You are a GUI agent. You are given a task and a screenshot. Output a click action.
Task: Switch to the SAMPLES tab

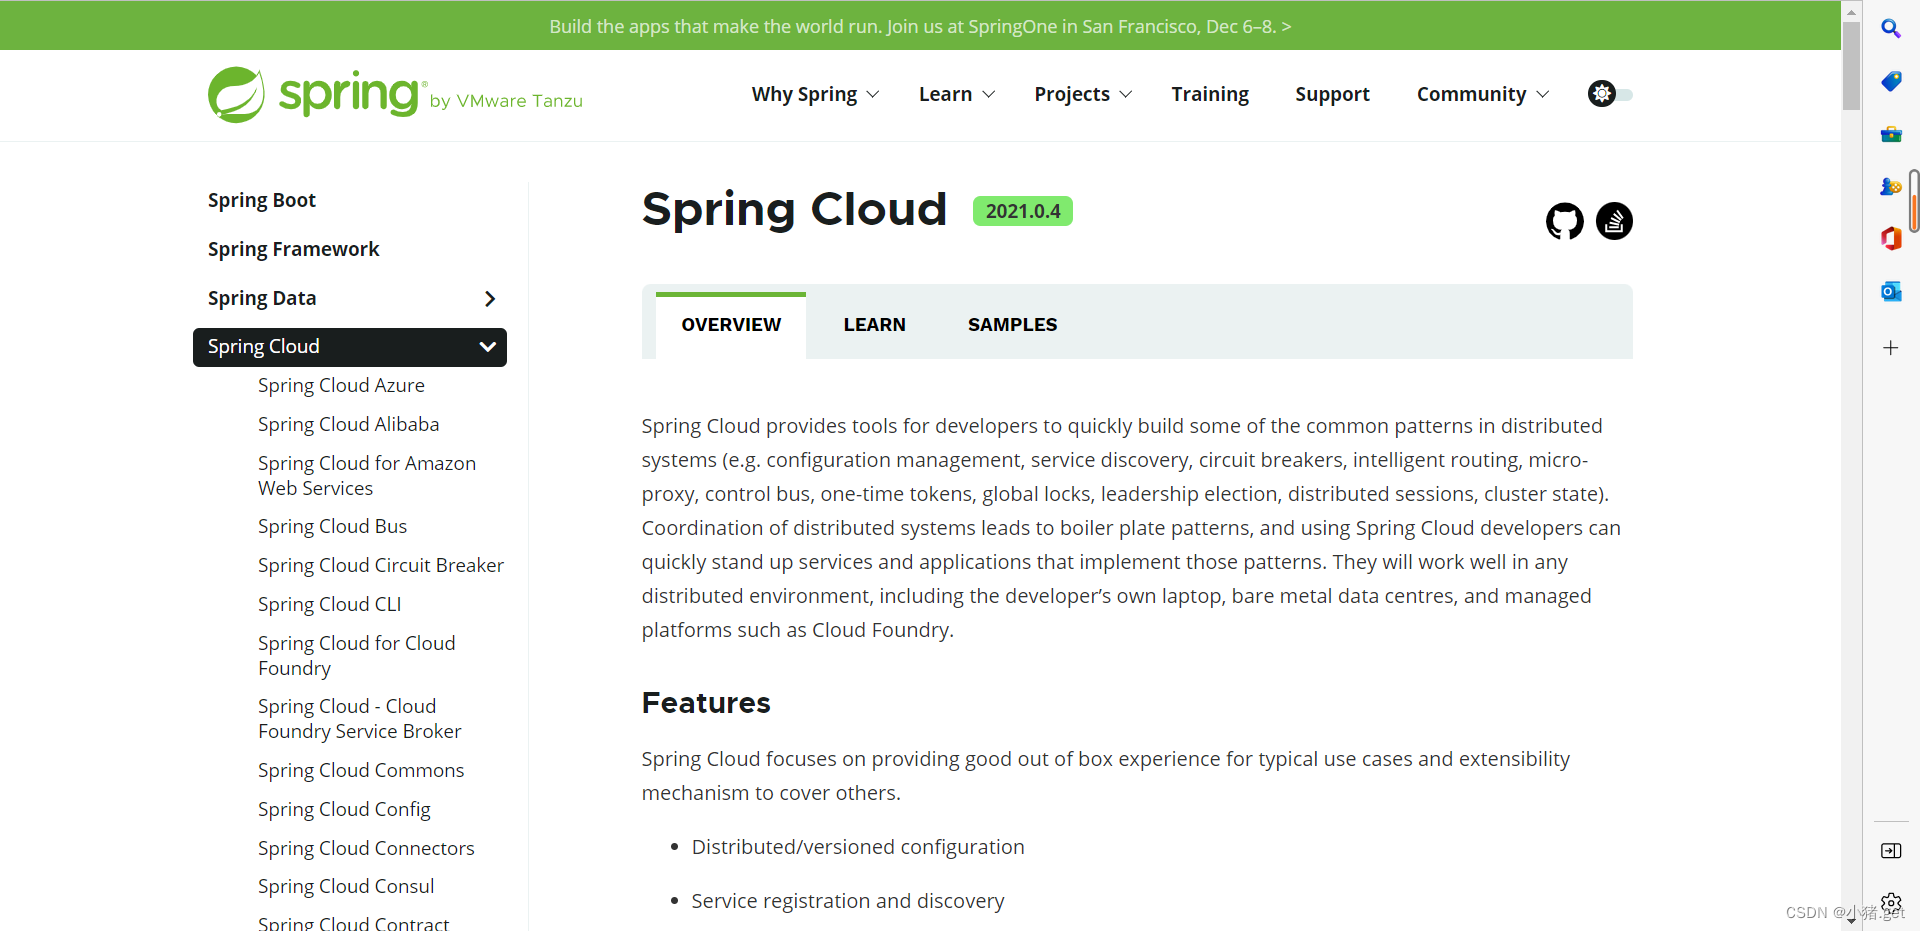[1012, 324]
